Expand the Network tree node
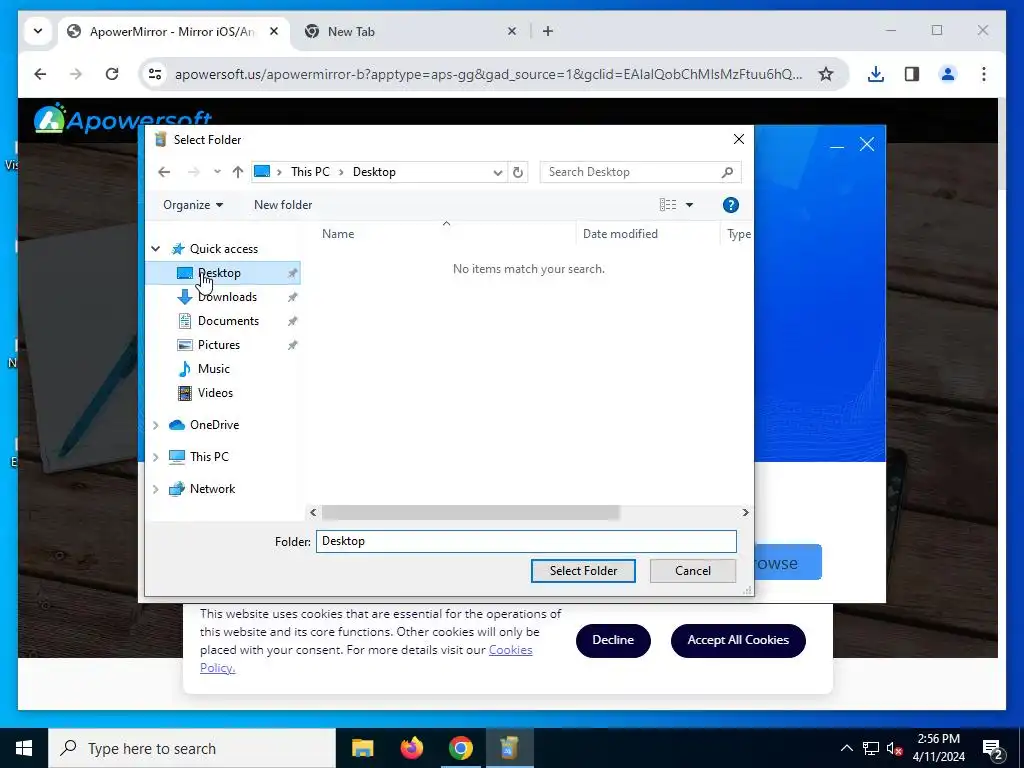 pos(155,489)
